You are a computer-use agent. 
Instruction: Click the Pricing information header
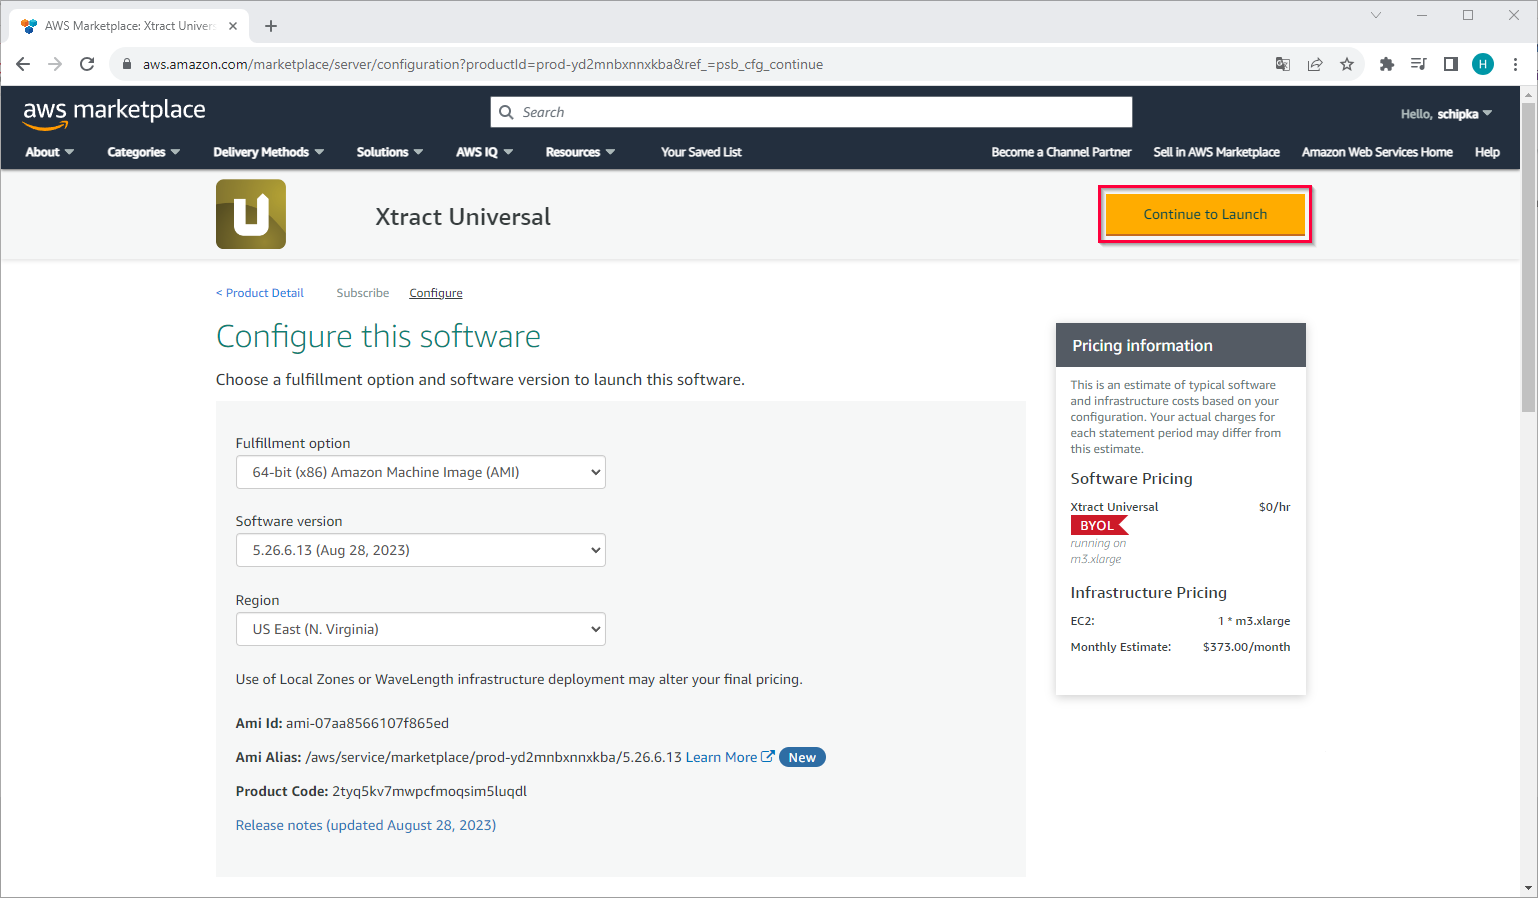pos(1181,345)
